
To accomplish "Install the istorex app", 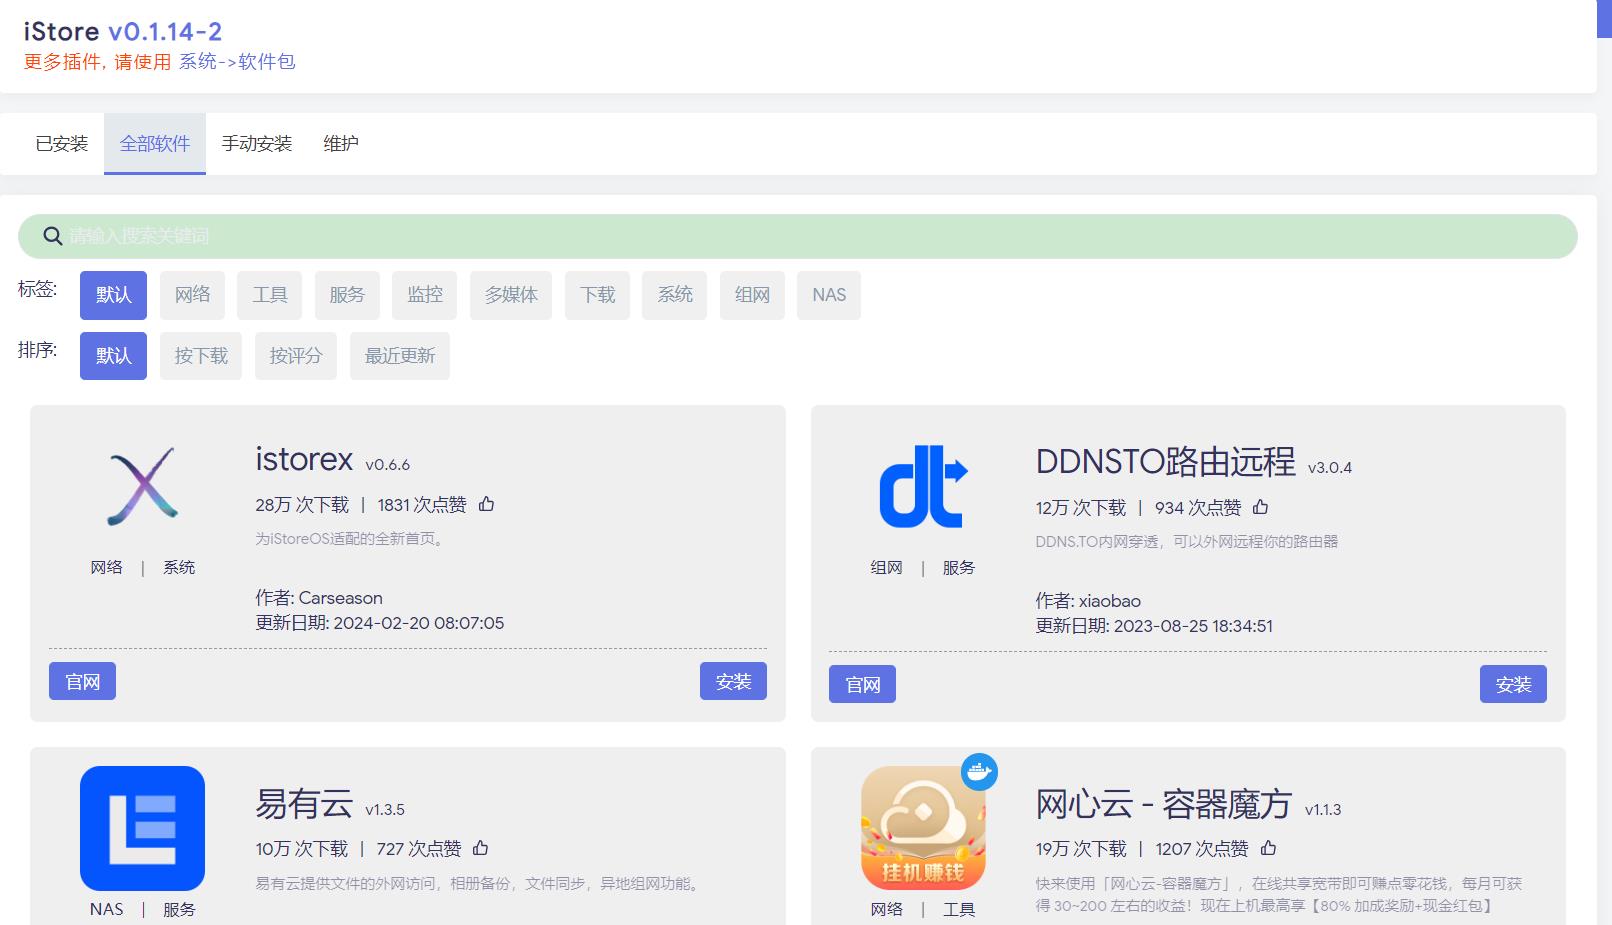I will [x=733, y=681].
